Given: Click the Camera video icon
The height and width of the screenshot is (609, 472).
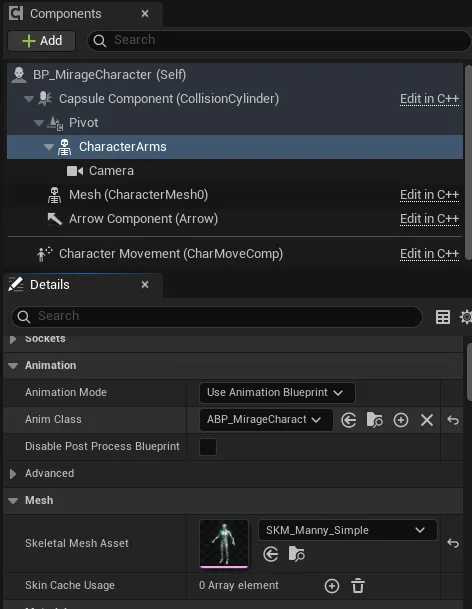Looking at the screenshot, I should click(x=75, y=171).
